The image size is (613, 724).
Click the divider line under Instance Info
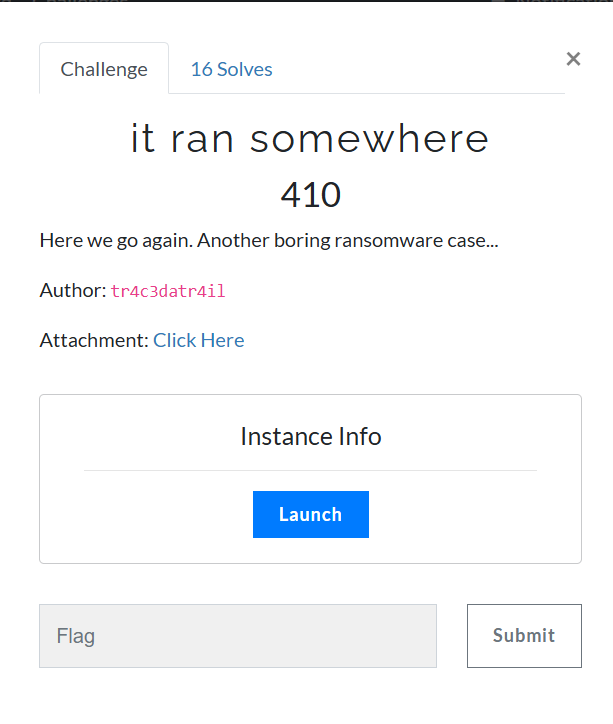(x=310, y=471)
